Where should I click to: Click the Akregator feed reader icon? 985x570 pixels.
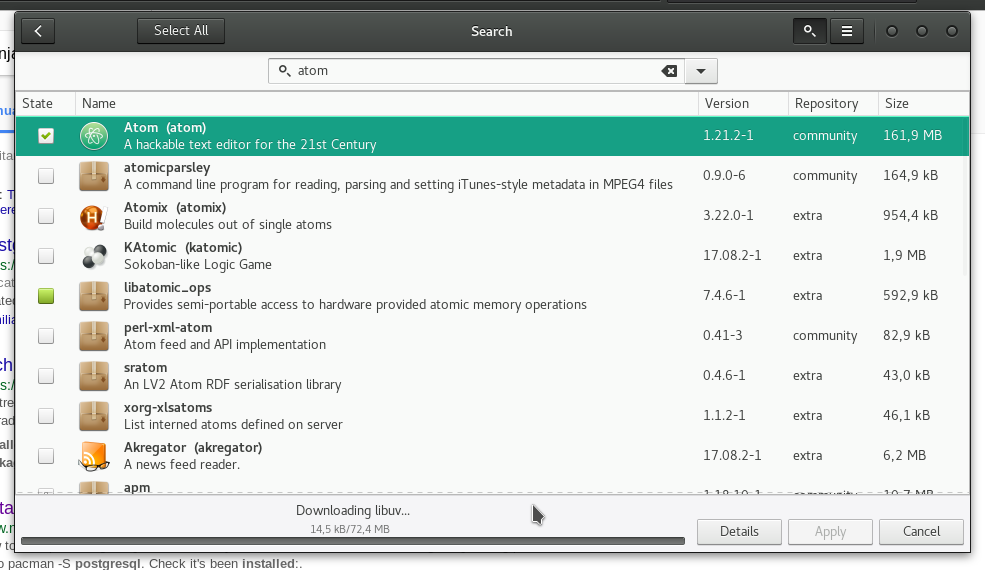pyautogui.click(x=94, y=456)
